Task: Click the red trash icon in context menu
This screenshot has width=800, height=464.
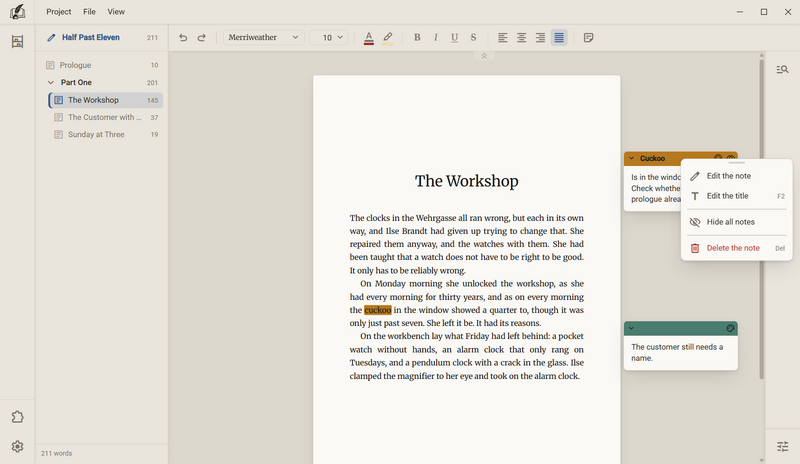Action: (695, 248)
